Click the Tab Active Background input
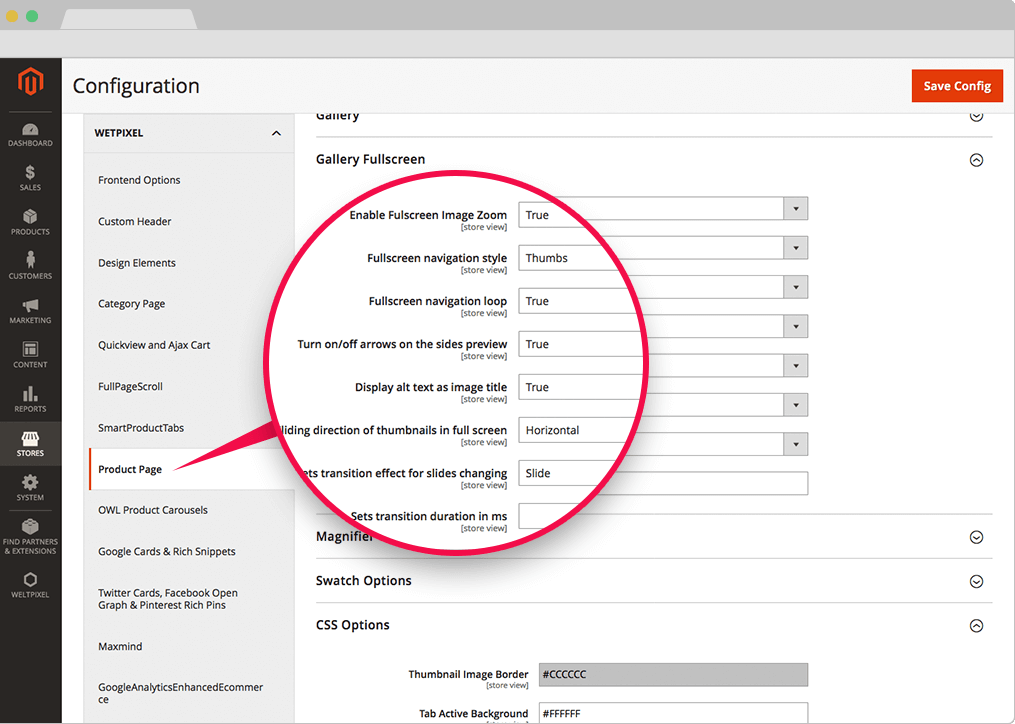Viewport: 1015px width, 724px height. coord(672,713)
